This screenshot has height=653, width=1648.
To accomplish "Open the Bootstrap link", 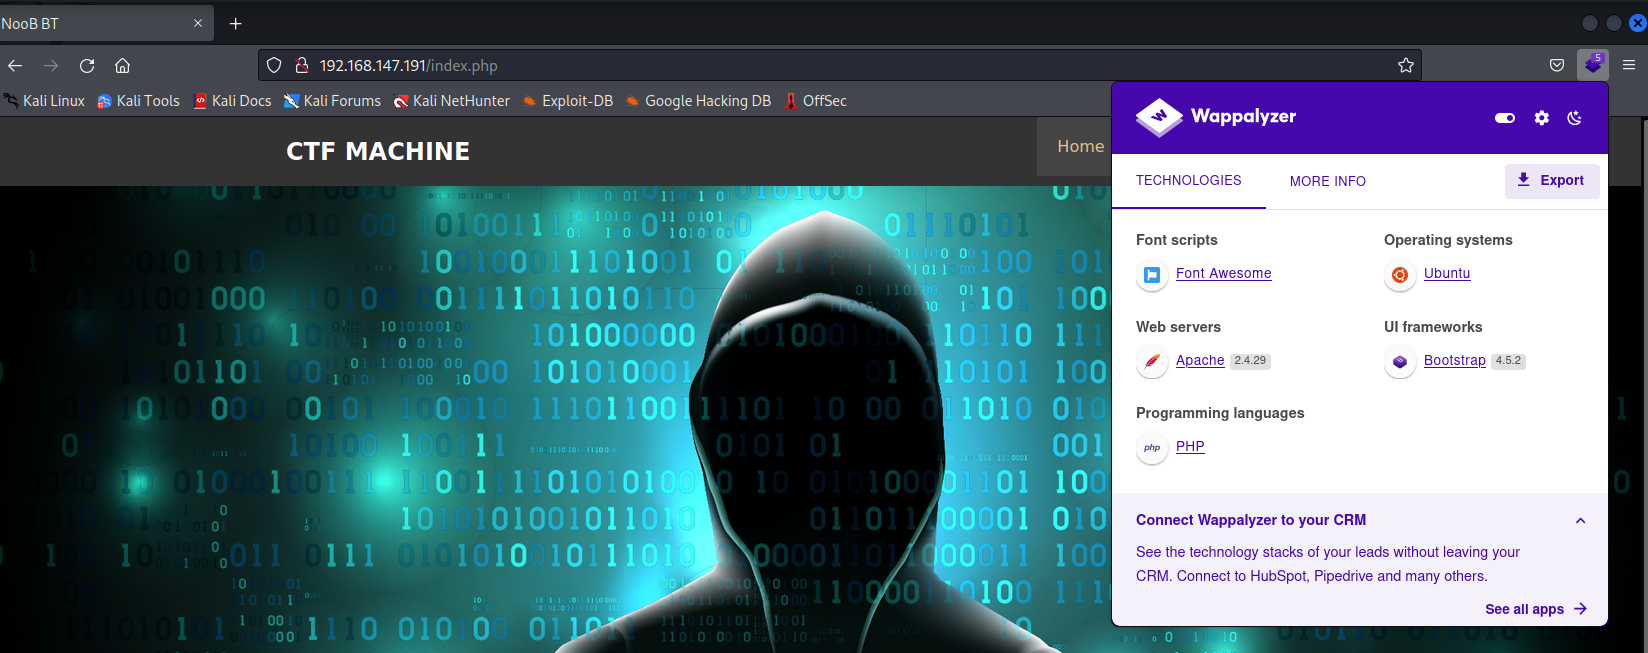I will (x=1455, y=360).
